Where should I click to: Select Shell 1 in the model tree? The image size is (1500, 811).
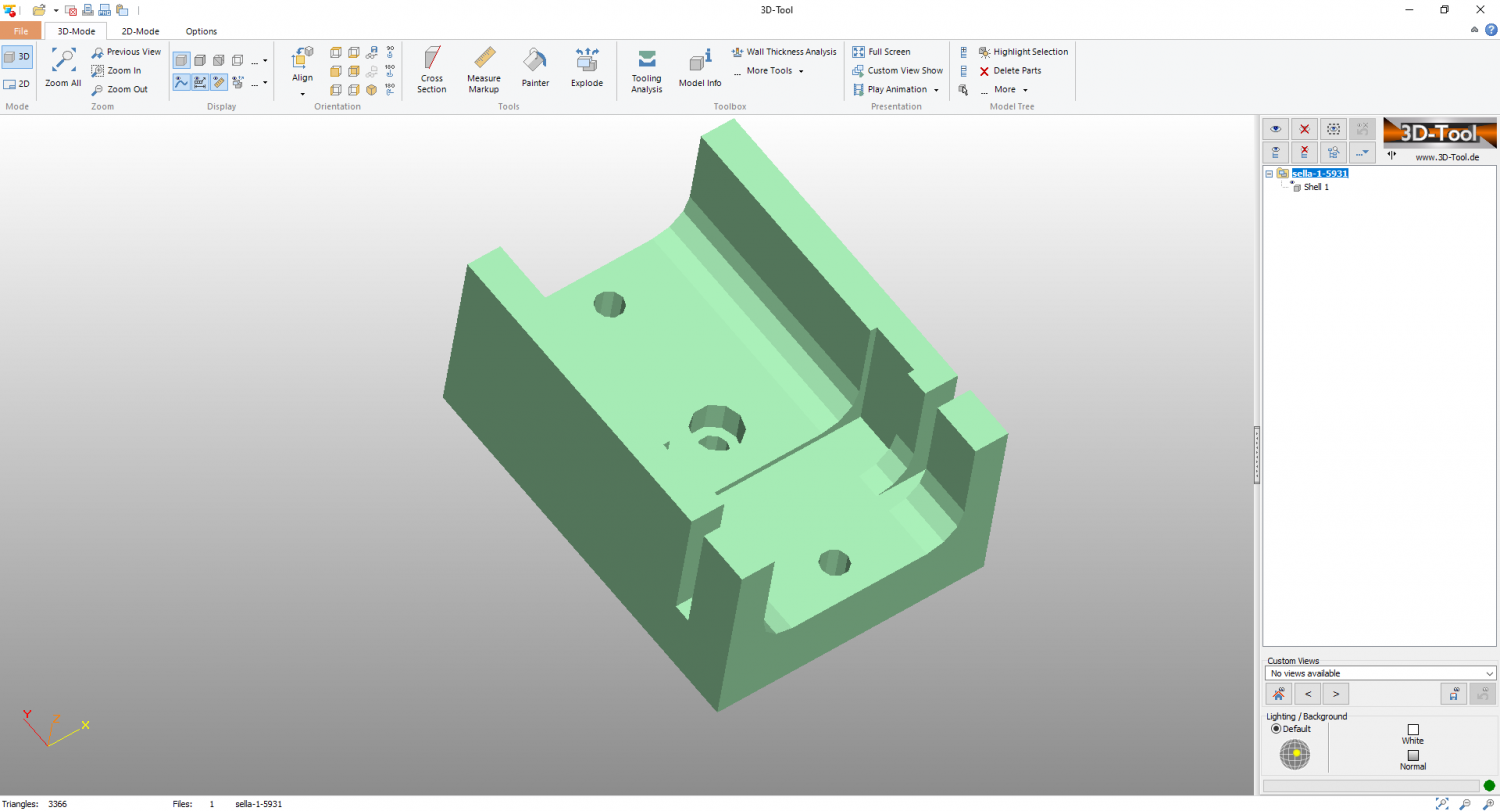click(x=1316, y=187)
